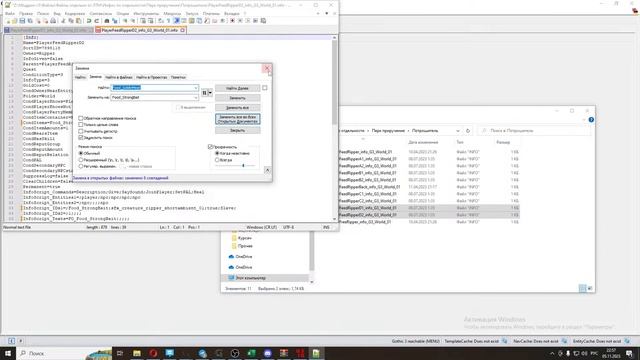Click the 'Заменить все' button
Image resolution: width=640 pixels, height=360 pixels.
point(237,108)
